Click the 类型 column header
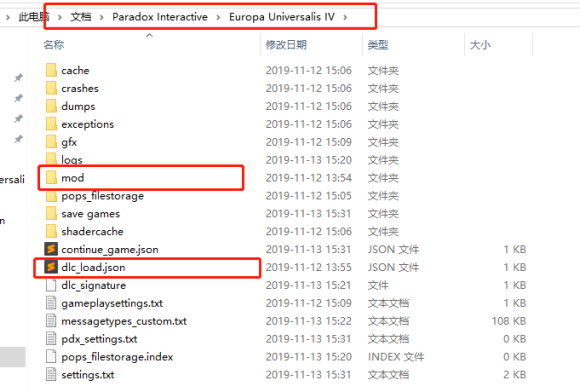This screenshot has height=392, width=580. point(378,45)
